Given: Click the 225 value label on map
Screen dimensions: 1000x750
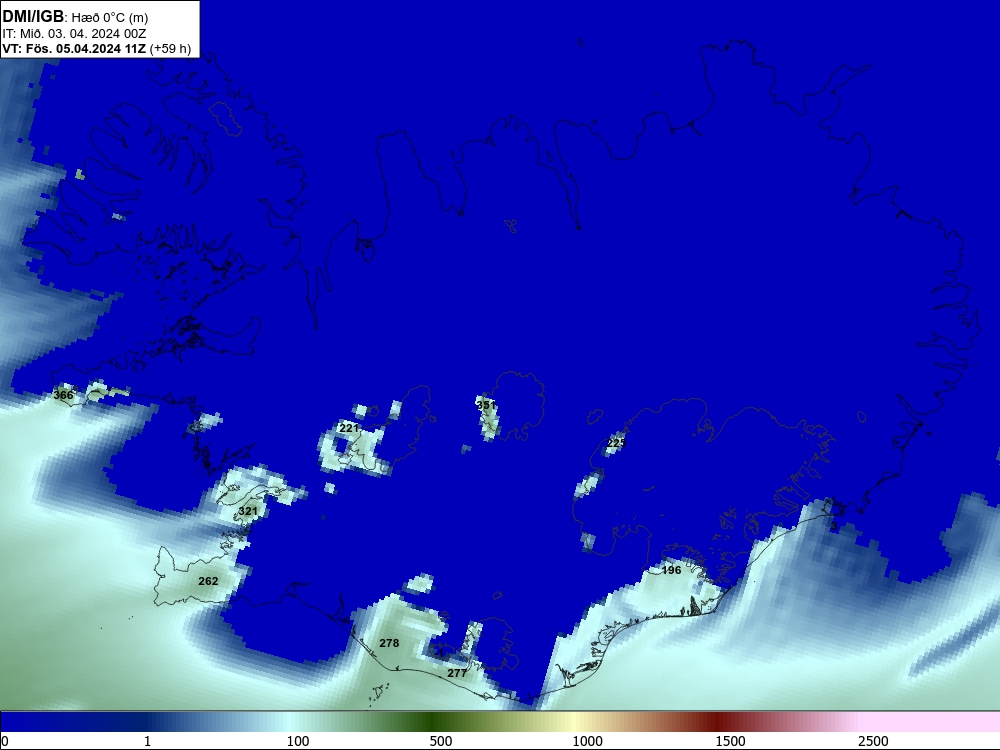Looking at the screenshot, I should coord(616,443).
